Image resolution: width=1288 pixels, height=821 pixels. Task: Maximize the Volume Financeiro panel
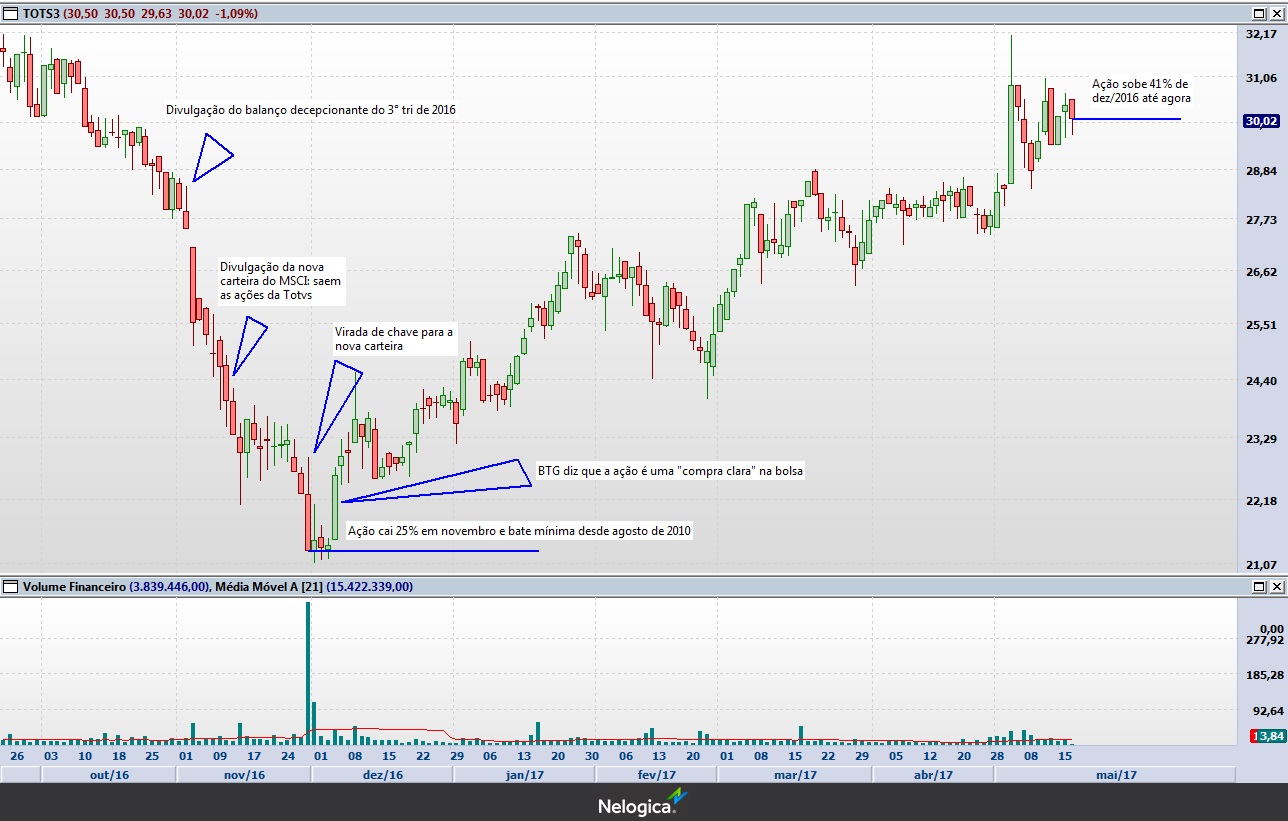pos(1258,587)
